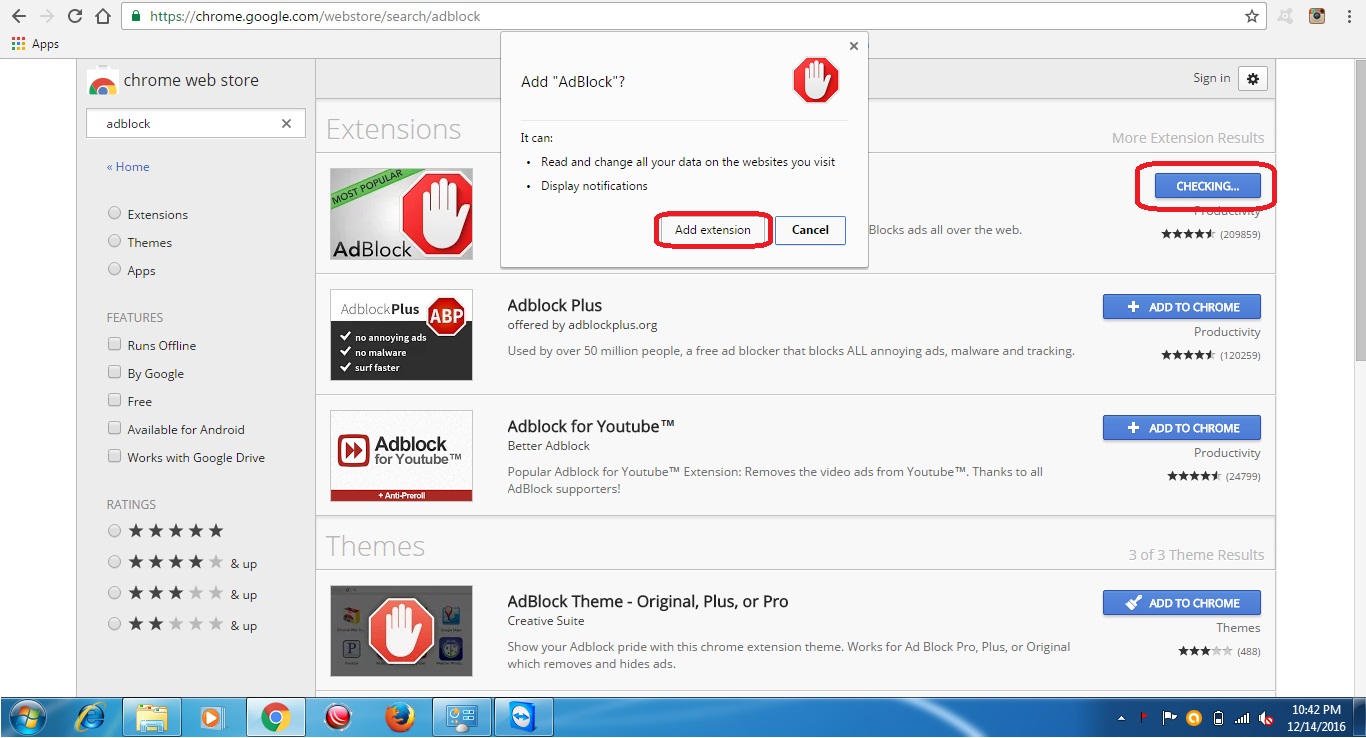
Task: Select the Apps radio filter
Action: [x=114, y=269]
